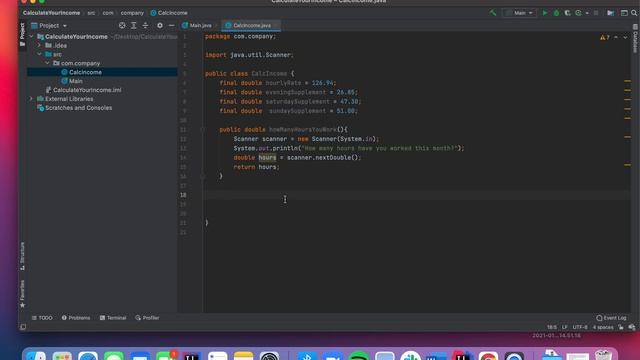Open the Database tool window on the right edge

pos(635,39)
